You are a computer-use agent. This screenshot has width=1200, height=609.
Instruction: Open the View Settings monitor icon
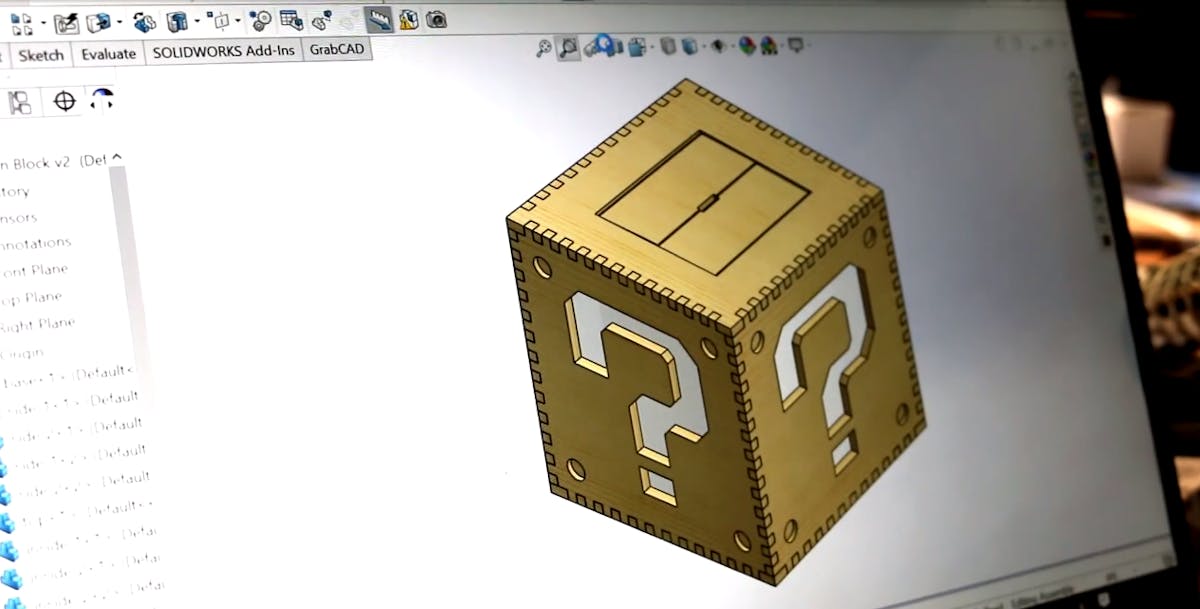coord(796,44)
